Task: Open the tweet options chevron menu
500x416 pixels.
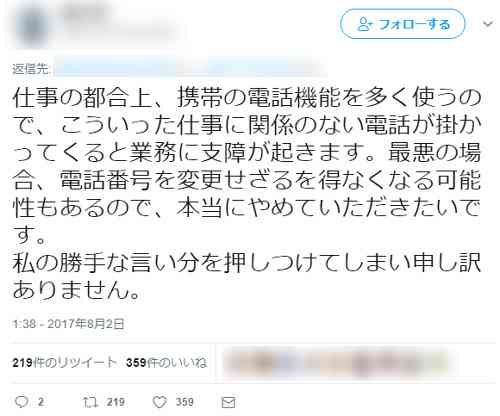Action: pos(488,24)
